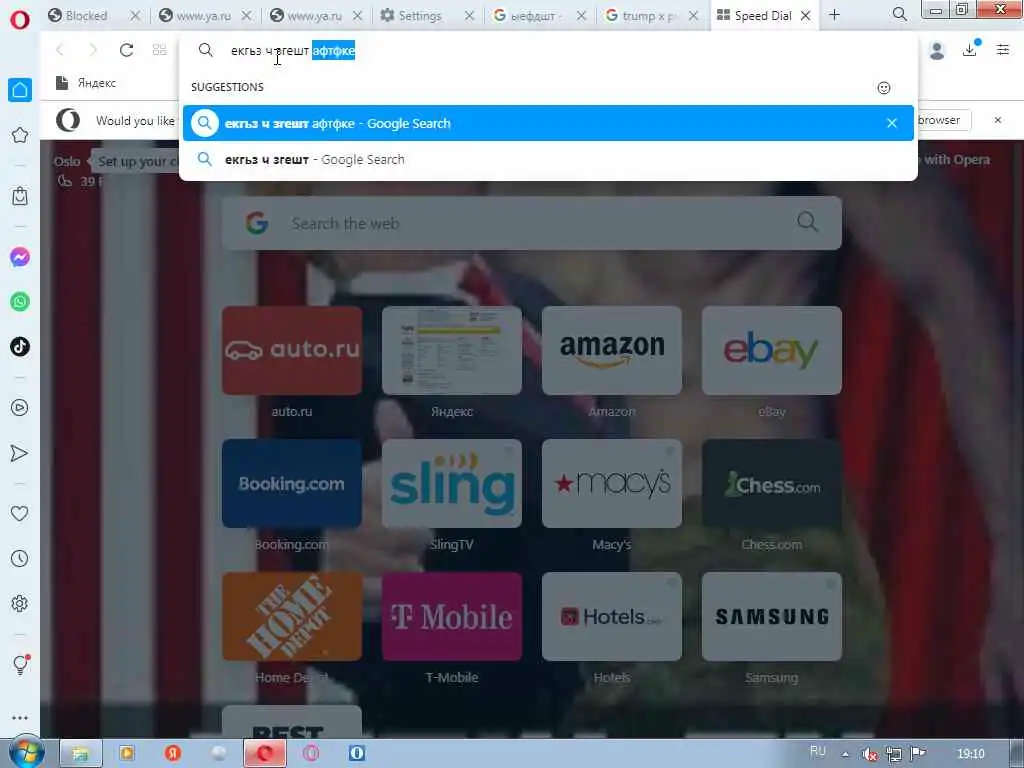Image resolution: width=1024 pixels, height=768 pixels.
Task: Dismiss the default browser prompt bar
Action: 997,120
